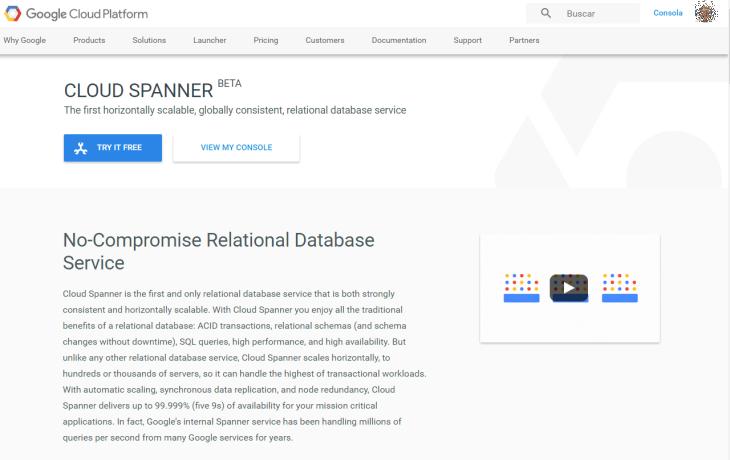Click the VIEW MY CONSOLE button
The width and height of the screenshot is (730, 460).
[x=236, y=148]
